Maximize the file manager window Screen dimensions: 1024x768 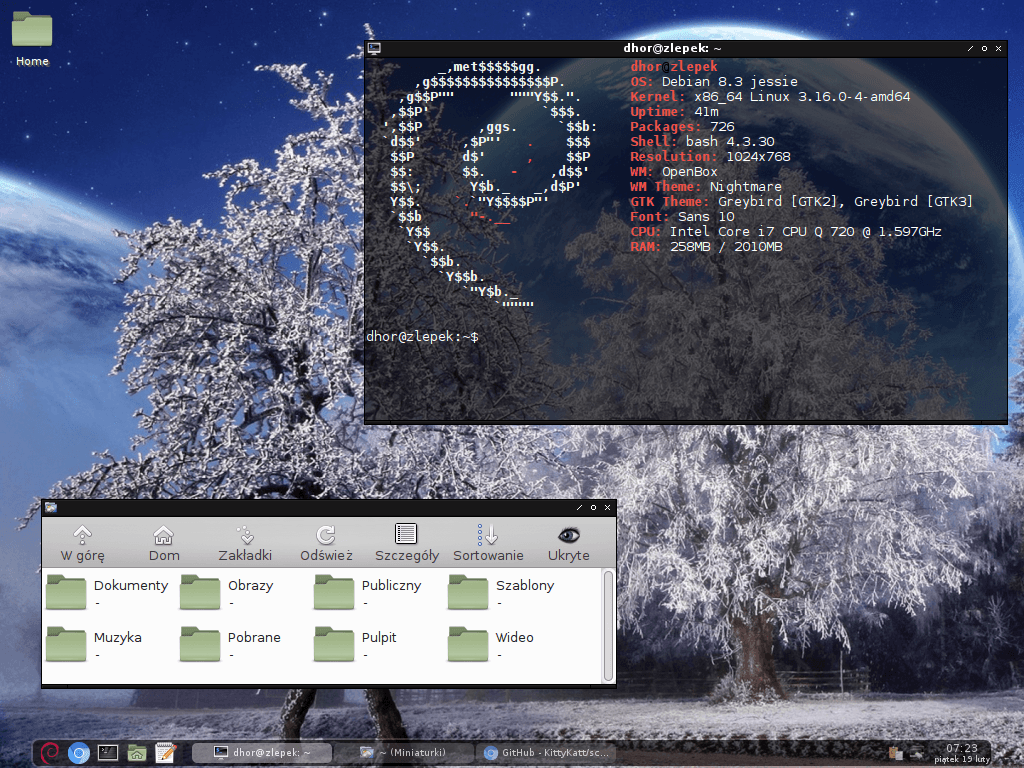click(593, 507)
